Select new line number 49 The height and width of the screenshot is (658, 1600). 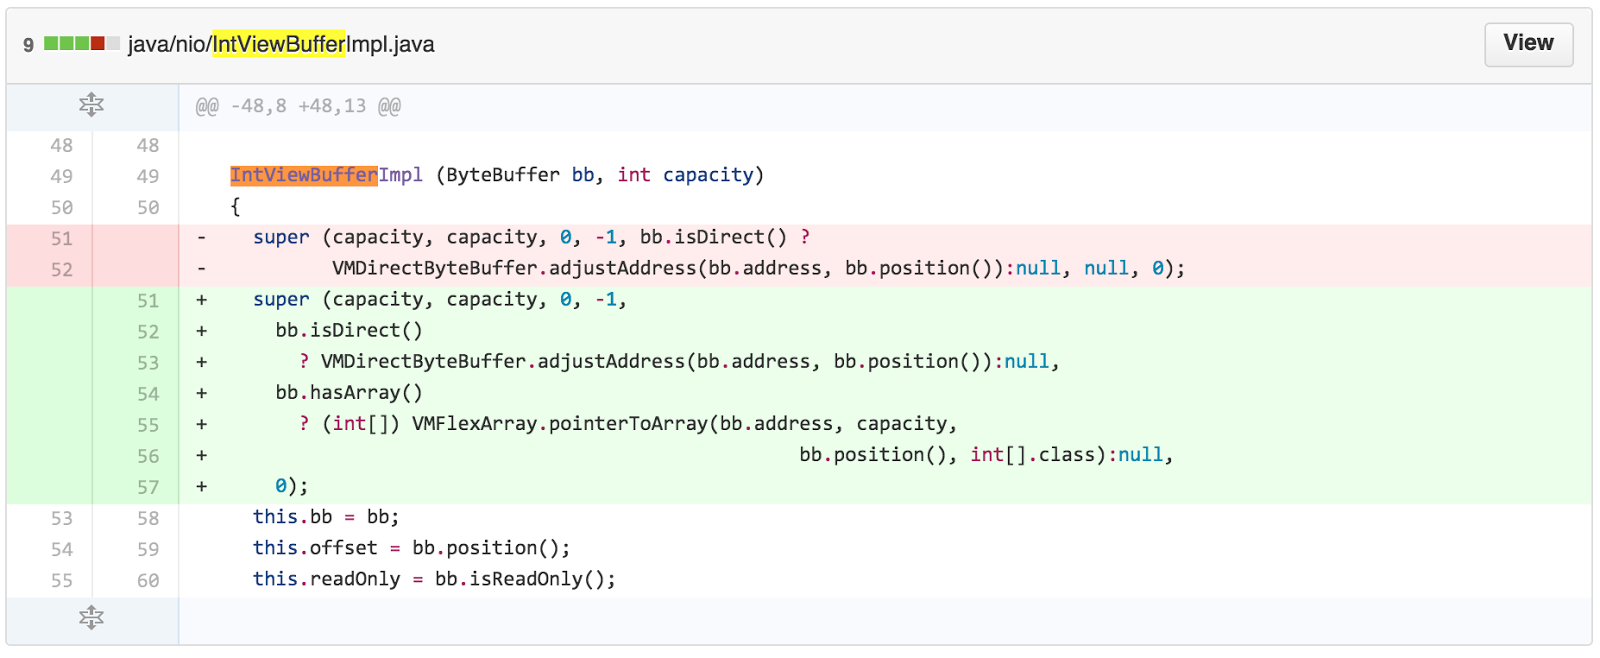click(x=148, y=176)
